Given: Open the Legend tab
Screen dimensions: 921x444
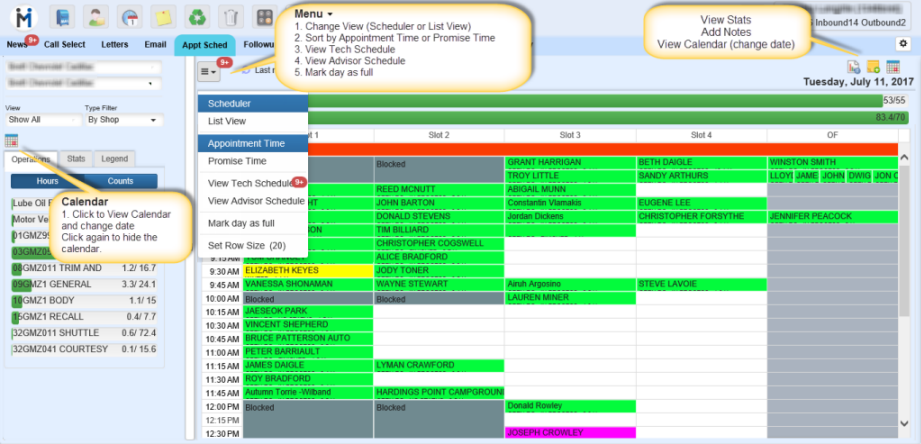Looking at the screenshot, I should 114,158.
